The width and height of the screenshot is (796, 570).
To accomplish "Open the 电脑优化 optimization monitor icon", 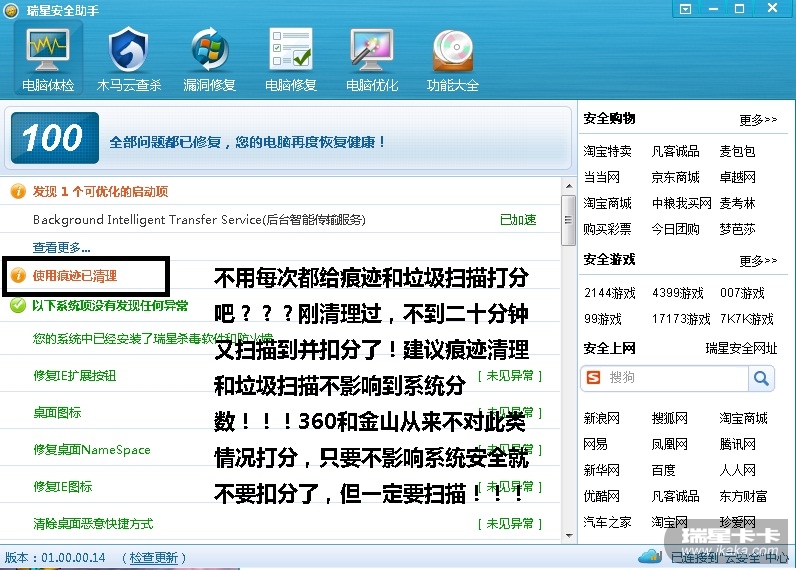I will tap(372, 60).
